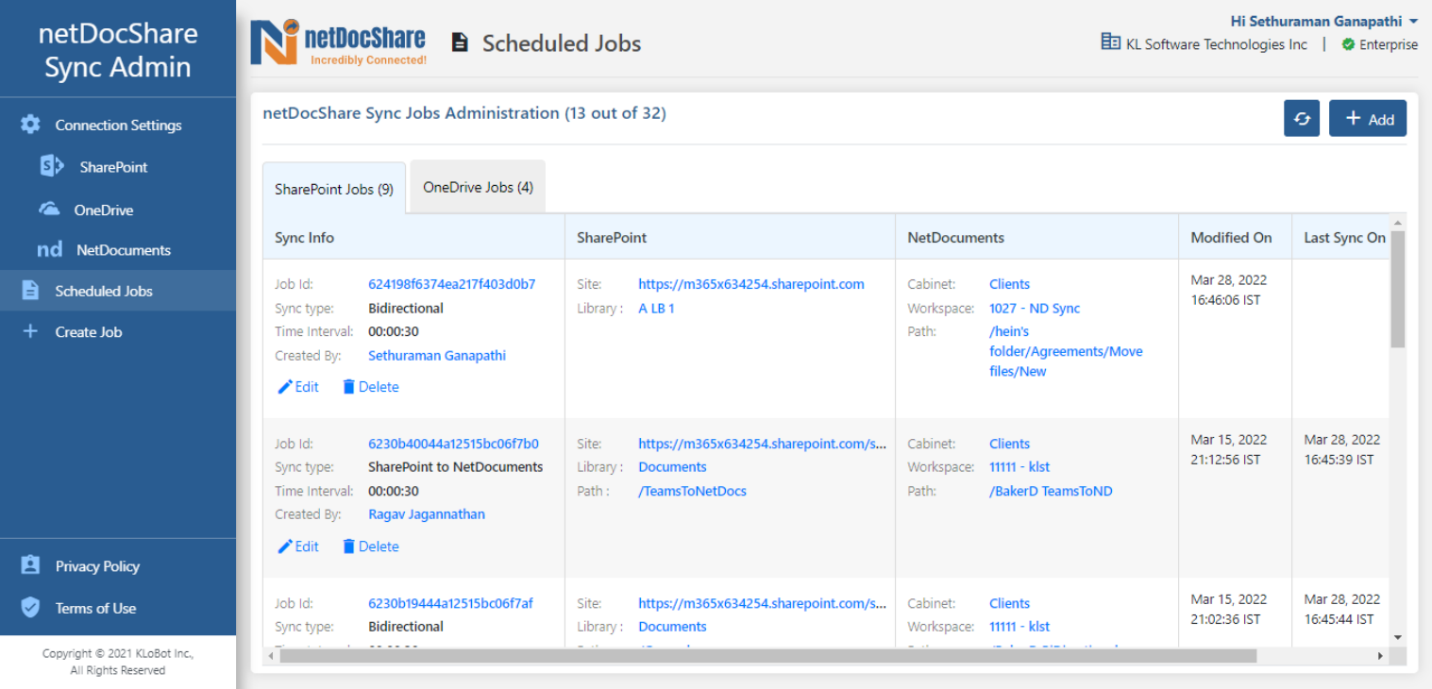1432x689 pixels.
Task: Click the Mar 15, 2022 21:12:56 IST modified date
Action: click(x=1229, y=450)
